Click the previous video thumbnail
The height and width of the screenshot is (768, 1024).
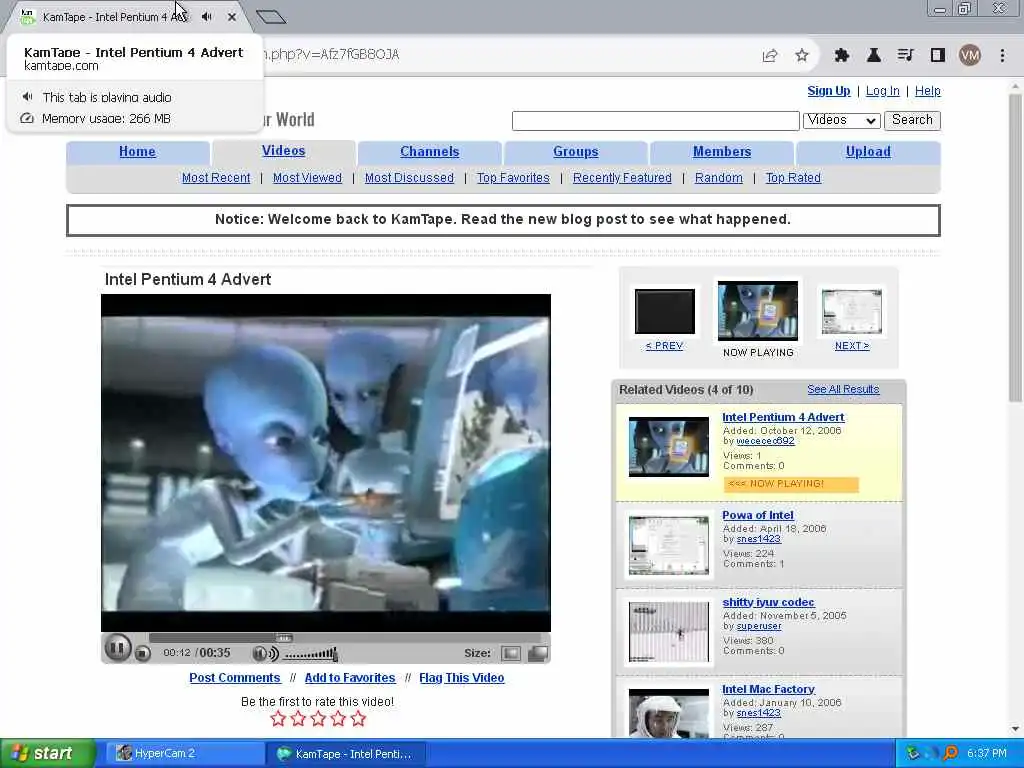(664, 311)
